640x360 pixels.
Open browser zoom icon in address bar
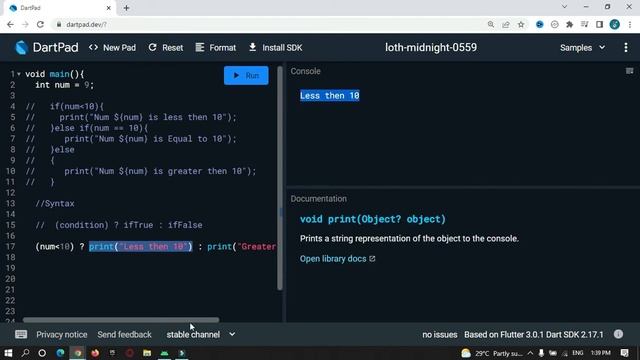(491, 24)
